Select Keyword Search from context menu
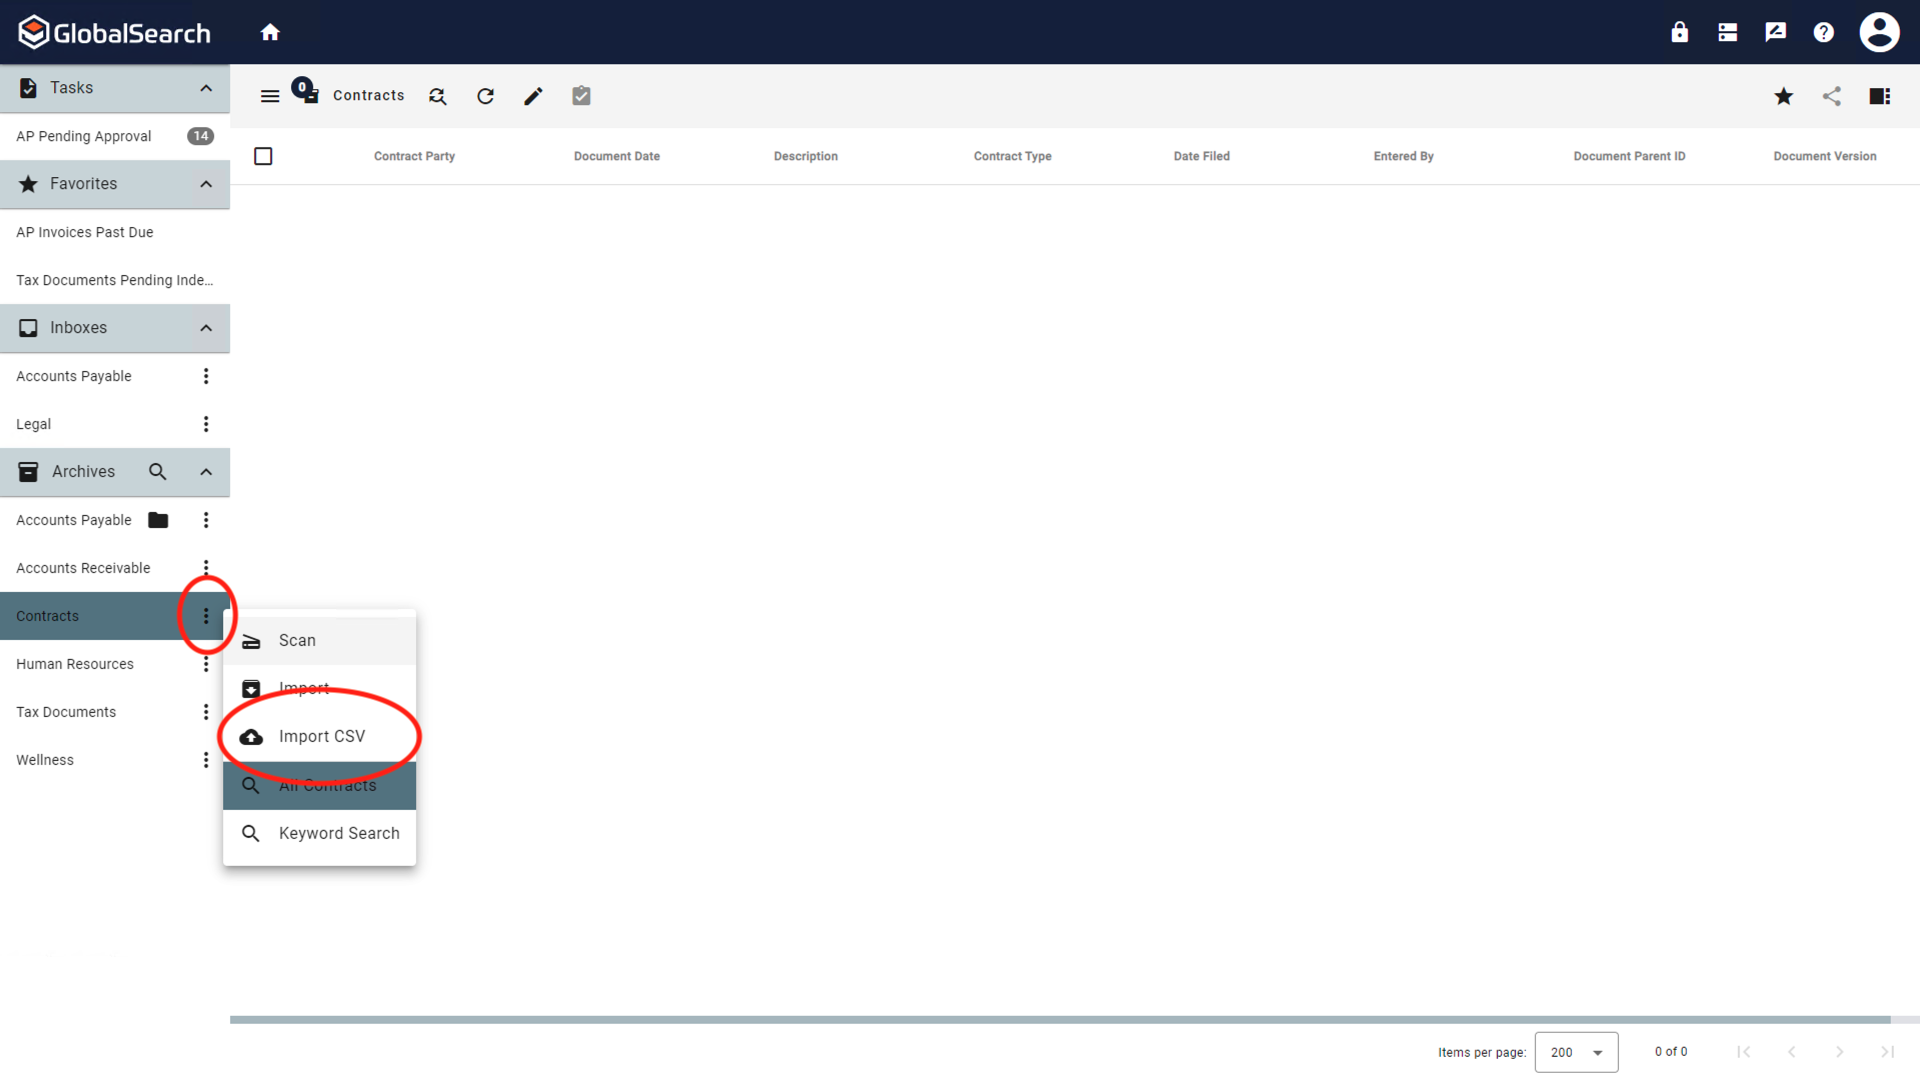Image resolution: width=1920 pixels, height=1080 pixels. click(339, 832)
